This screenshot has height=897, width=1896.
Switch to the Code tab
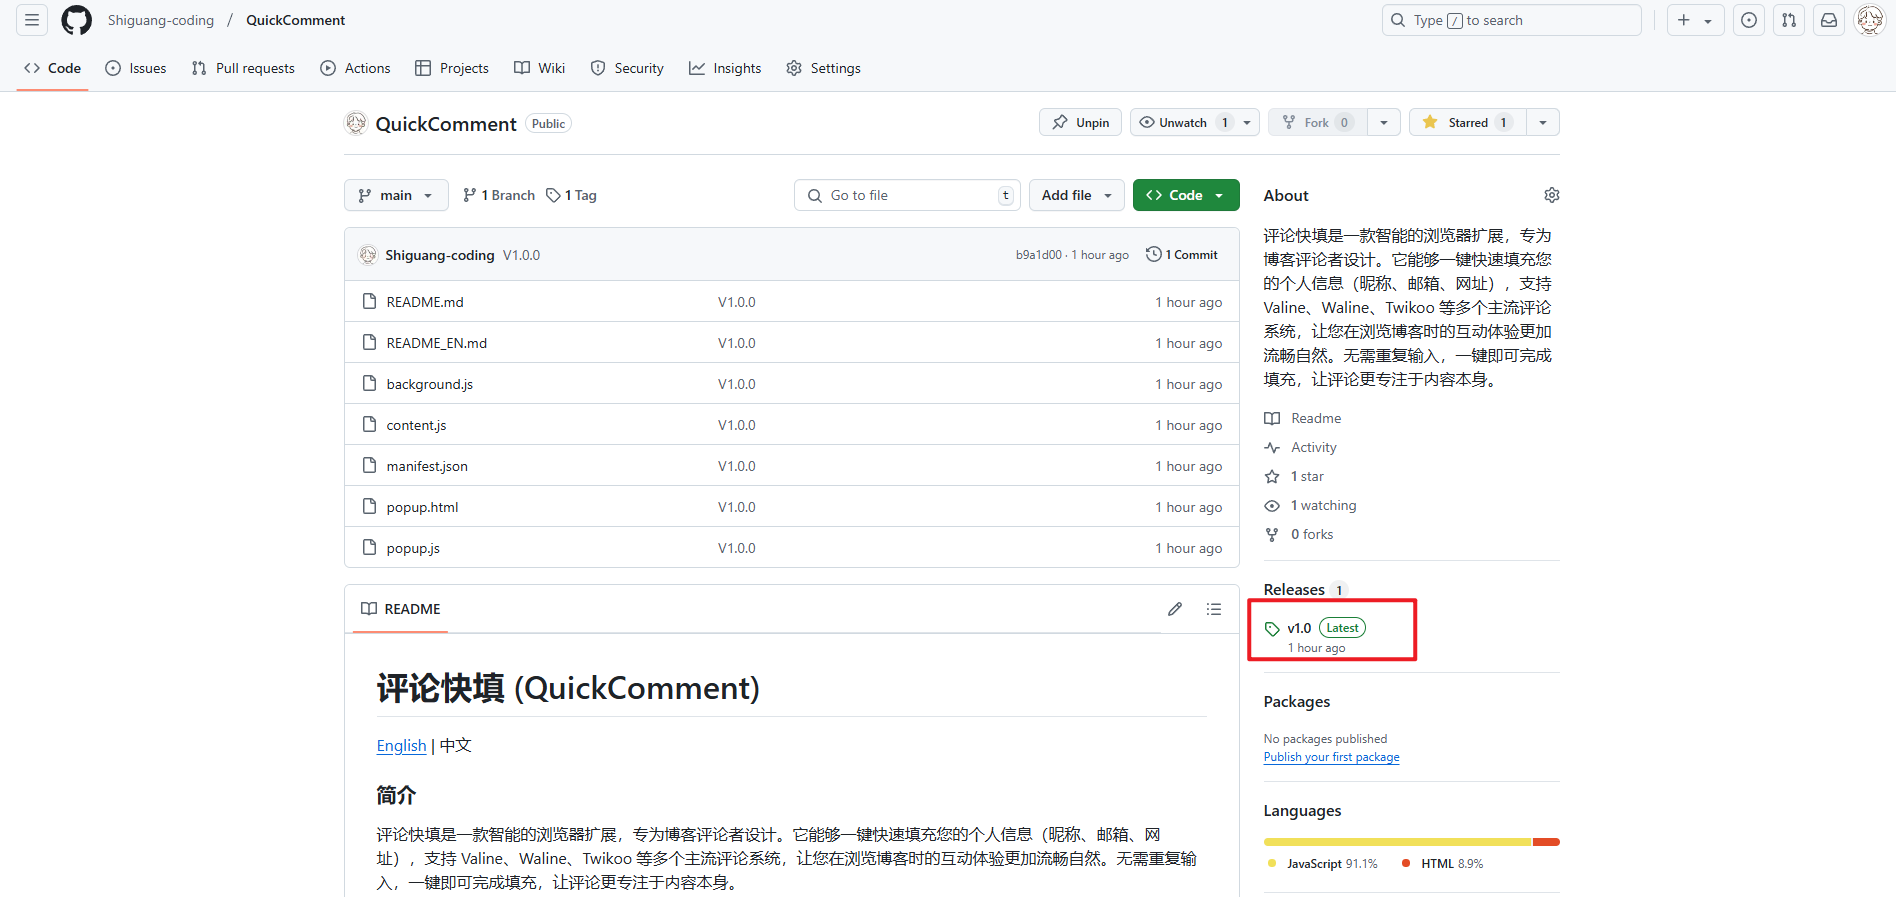pos(52,68)
